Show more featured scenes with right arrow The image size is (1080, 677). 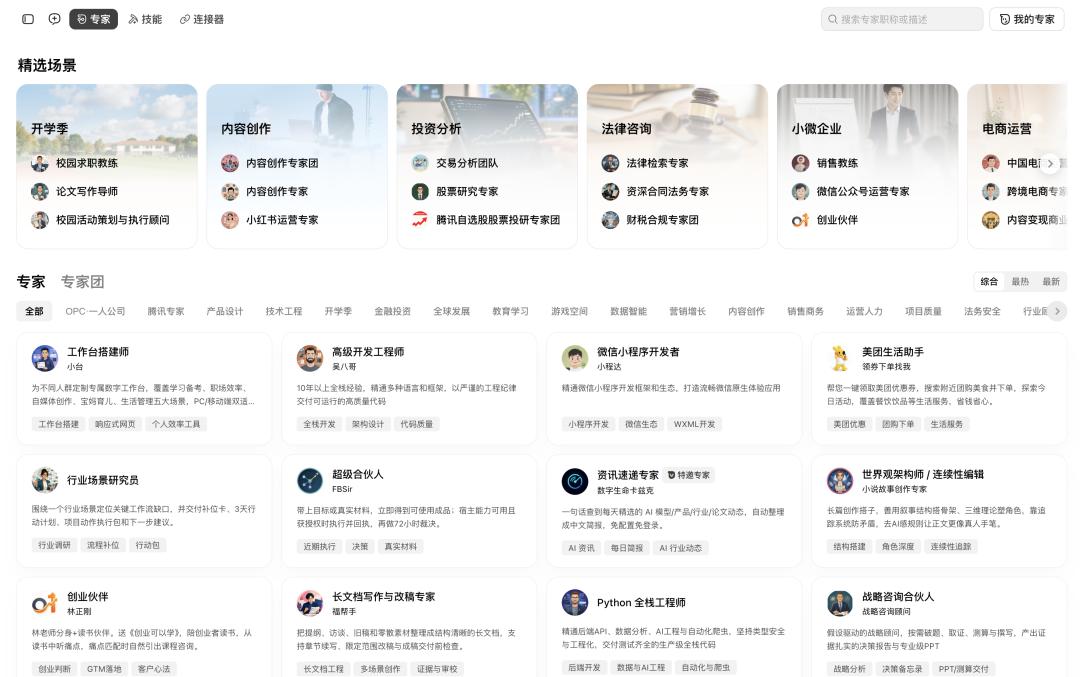point(1050,163)
